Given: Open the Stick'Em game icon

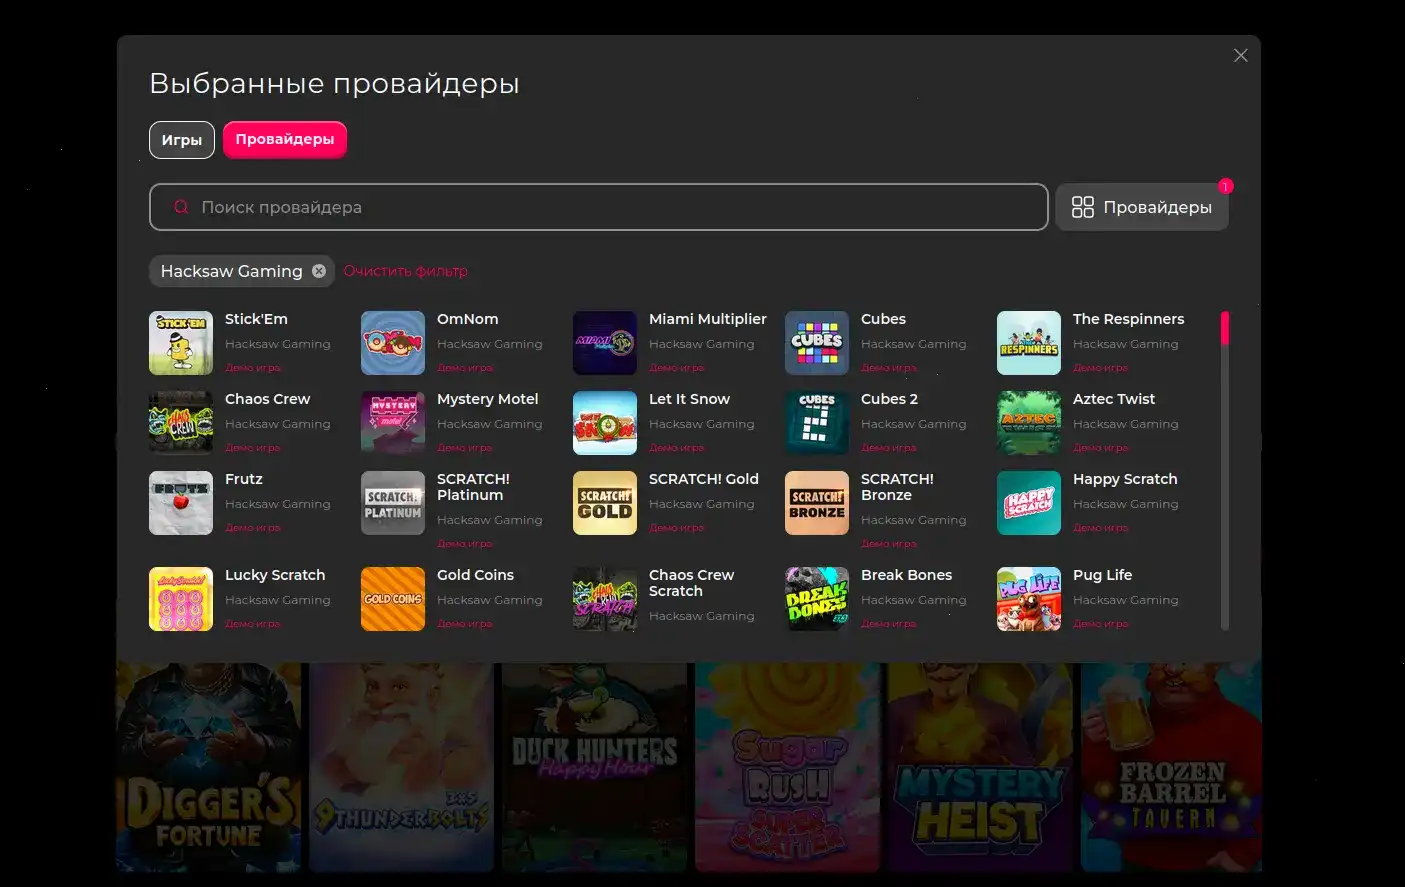Looking at the screenshot, I should (x=180, y=343).
